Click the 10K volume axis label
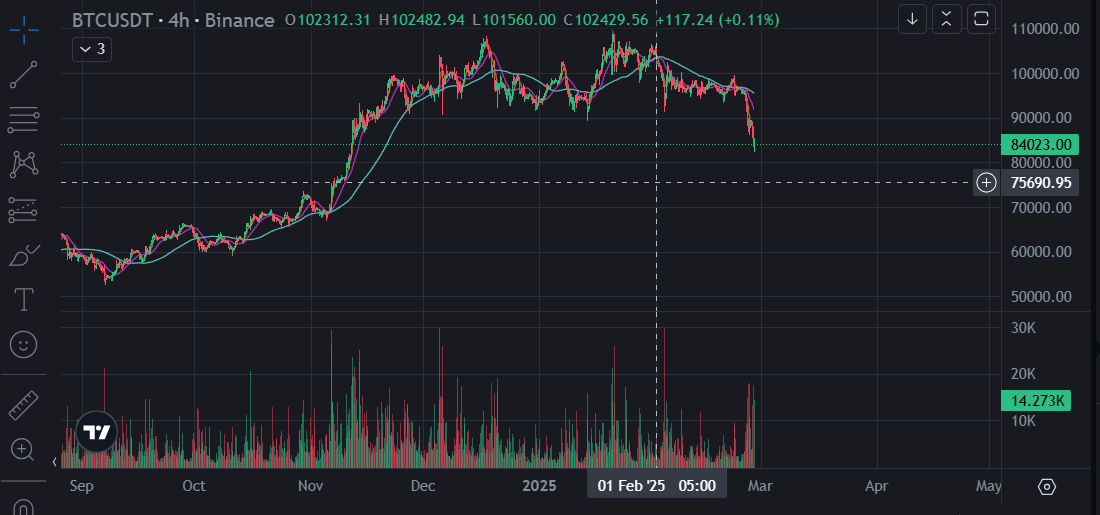 point(1024,420)
